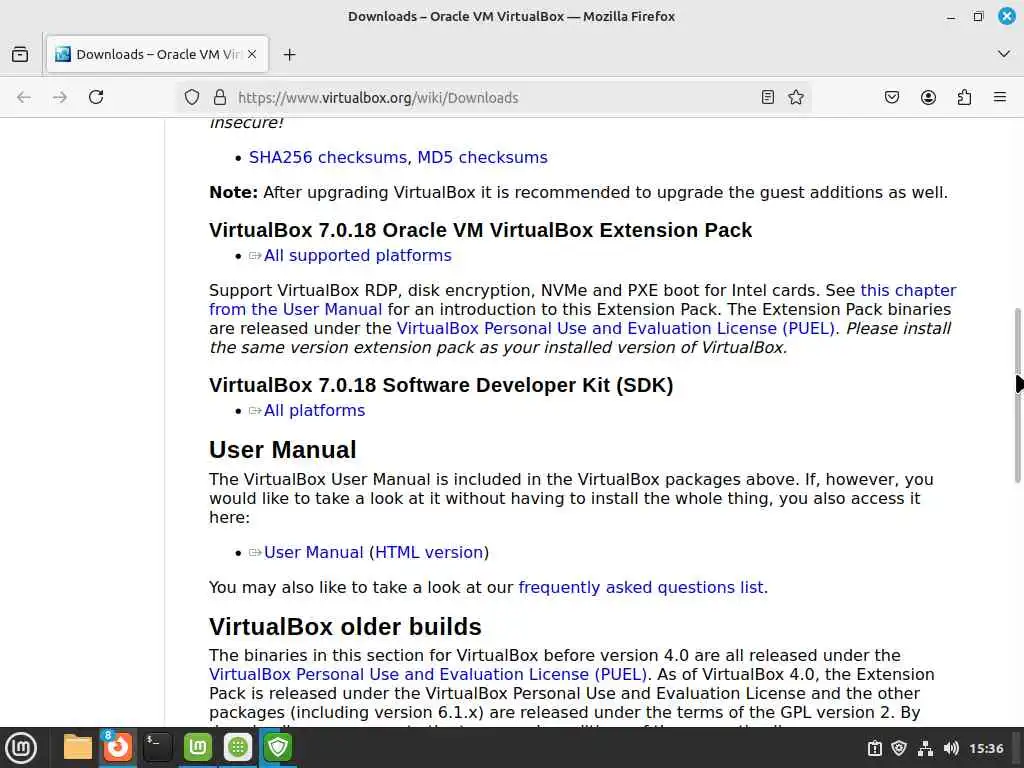Click the address bar URL field

[x=493, y=97]
